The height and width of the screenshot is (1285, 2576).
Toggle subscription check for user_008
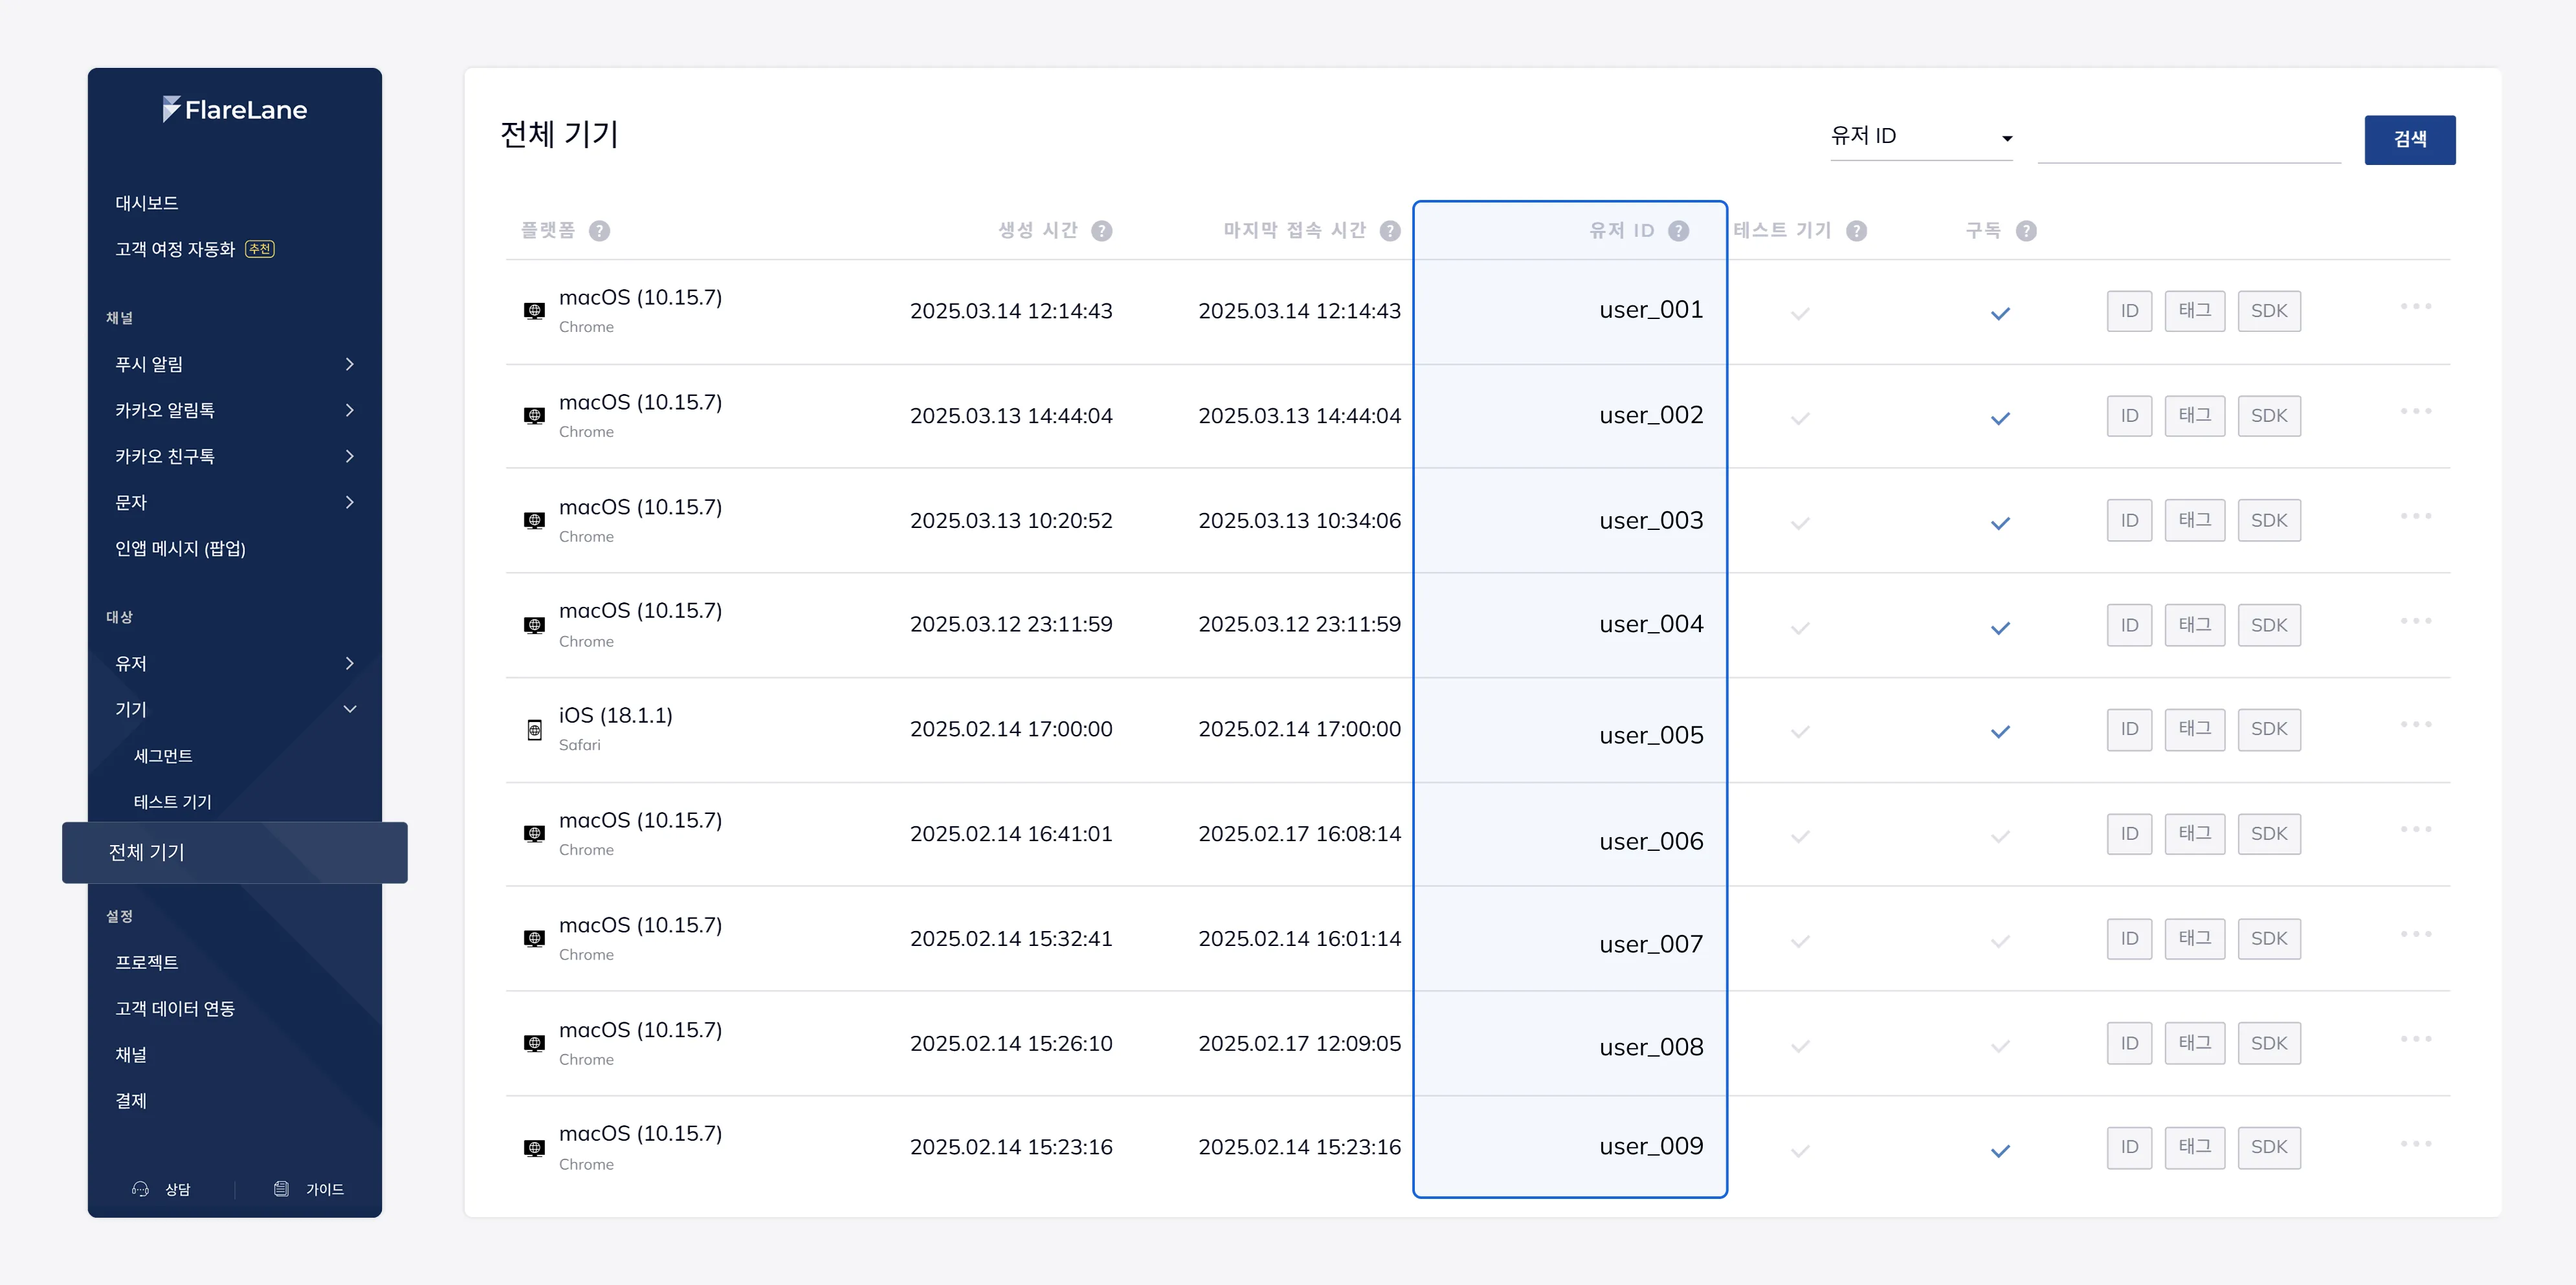point(2000,1047)
